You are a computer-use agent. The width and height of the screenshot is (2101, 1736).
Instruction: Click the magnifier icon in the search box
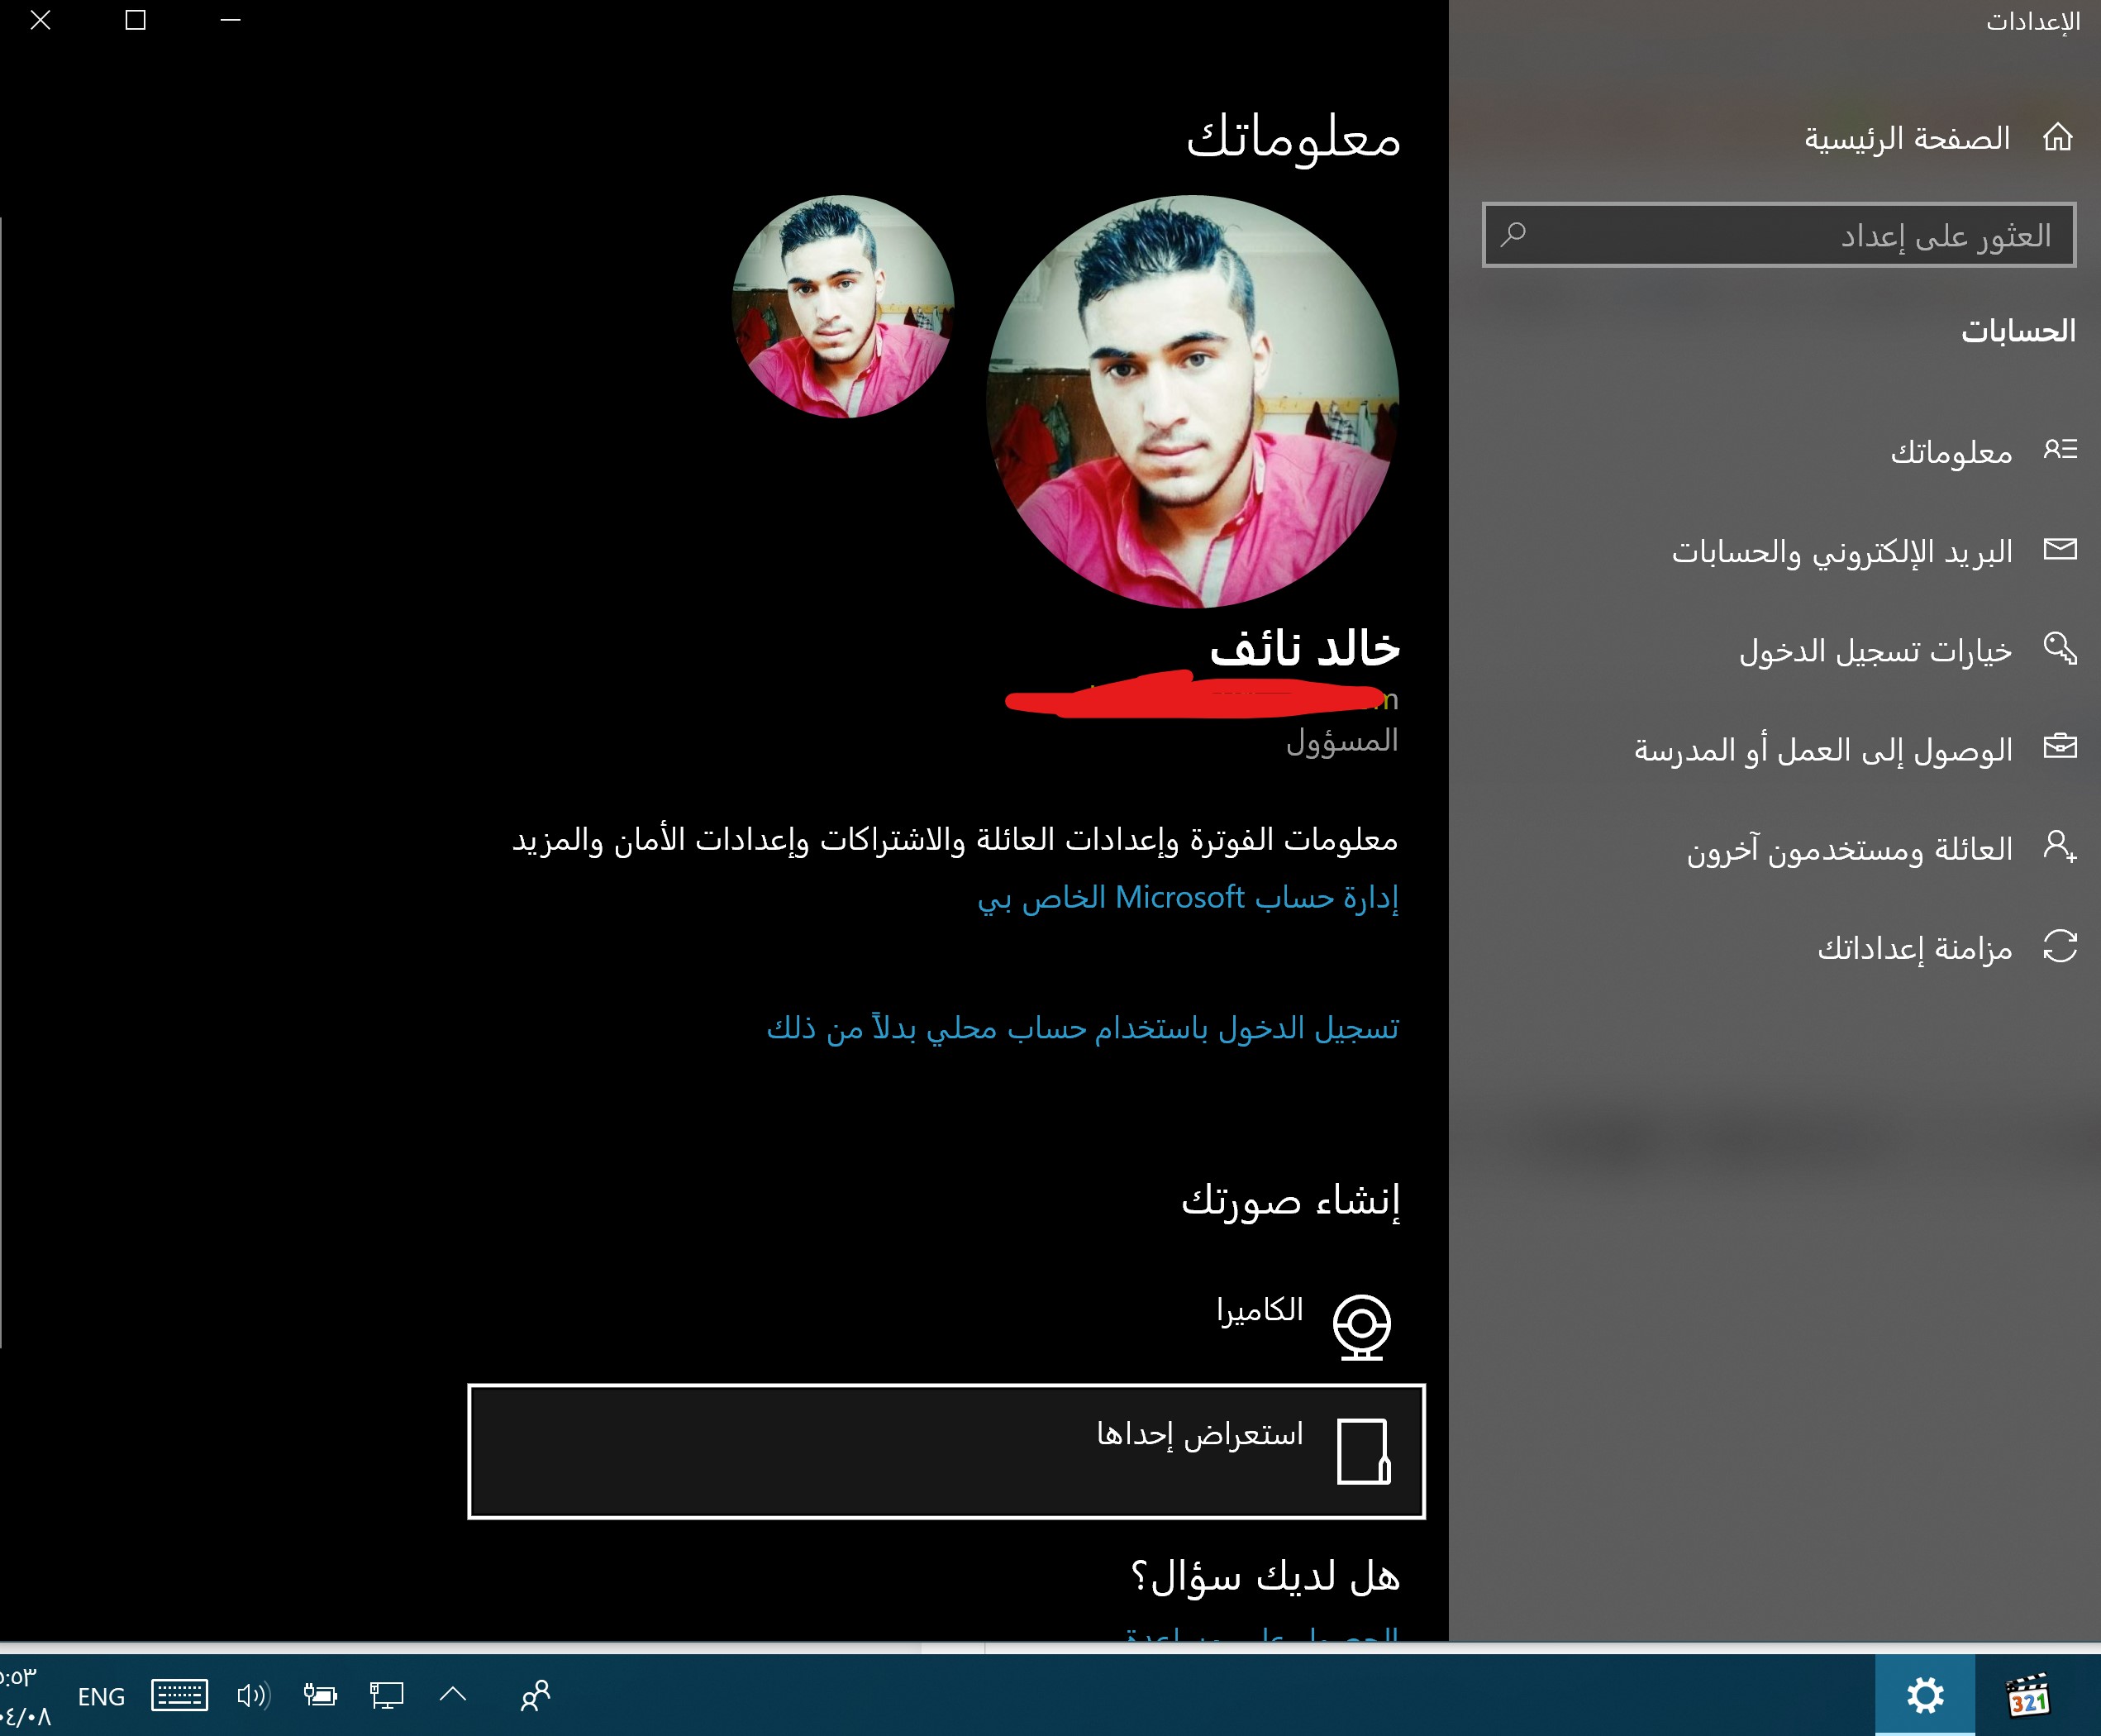[x=1513, y=235]
